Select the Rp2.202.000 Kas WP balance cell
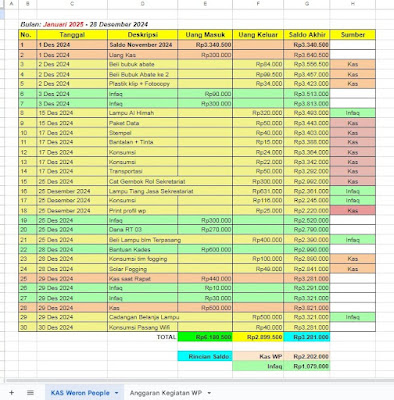The height and width of the screenshot is (400, 394). point(307,356)
